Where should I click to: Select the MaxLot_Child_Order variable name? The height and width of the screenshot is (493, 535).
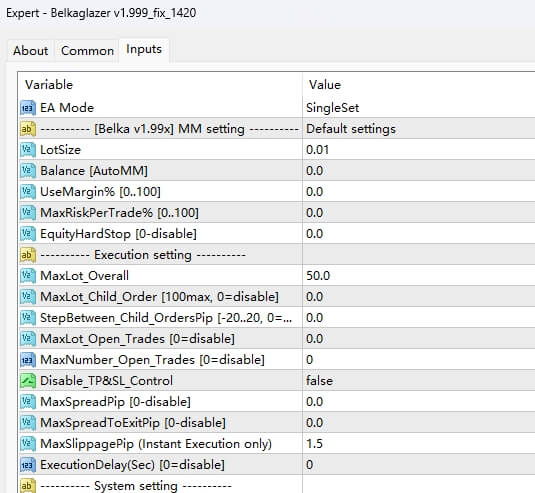[159, 297]
